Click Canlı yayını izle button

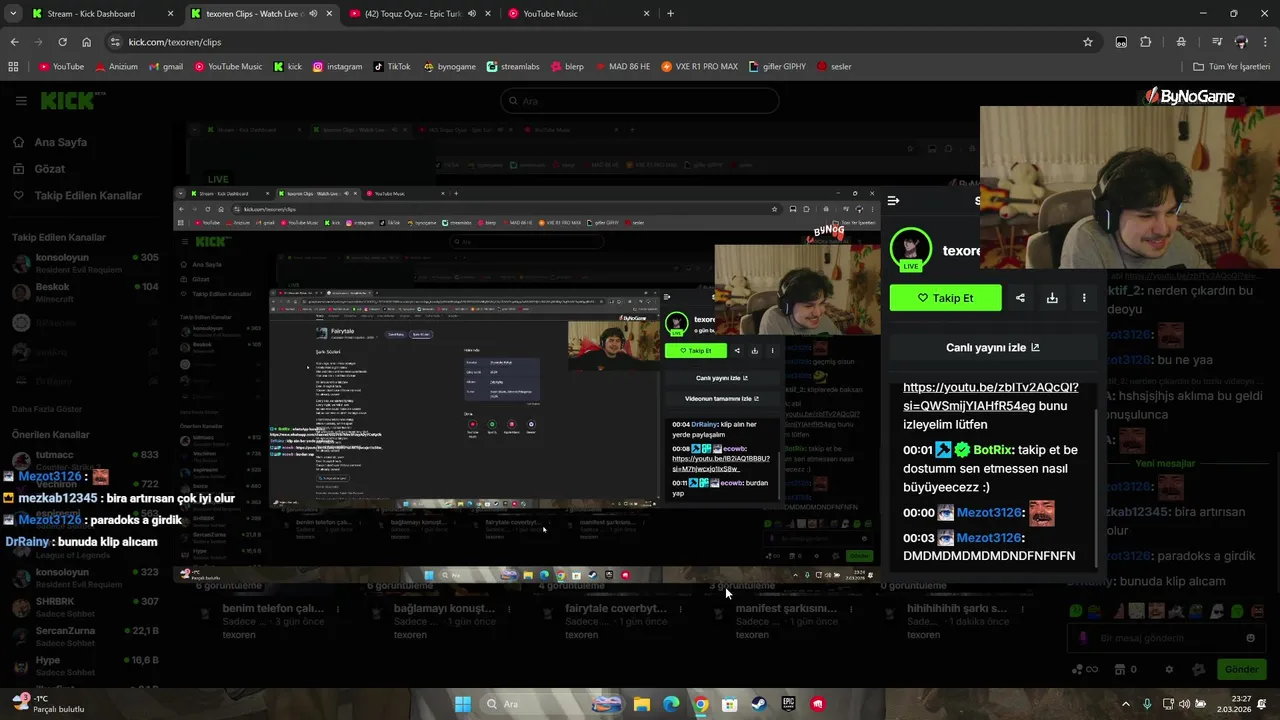993,348
